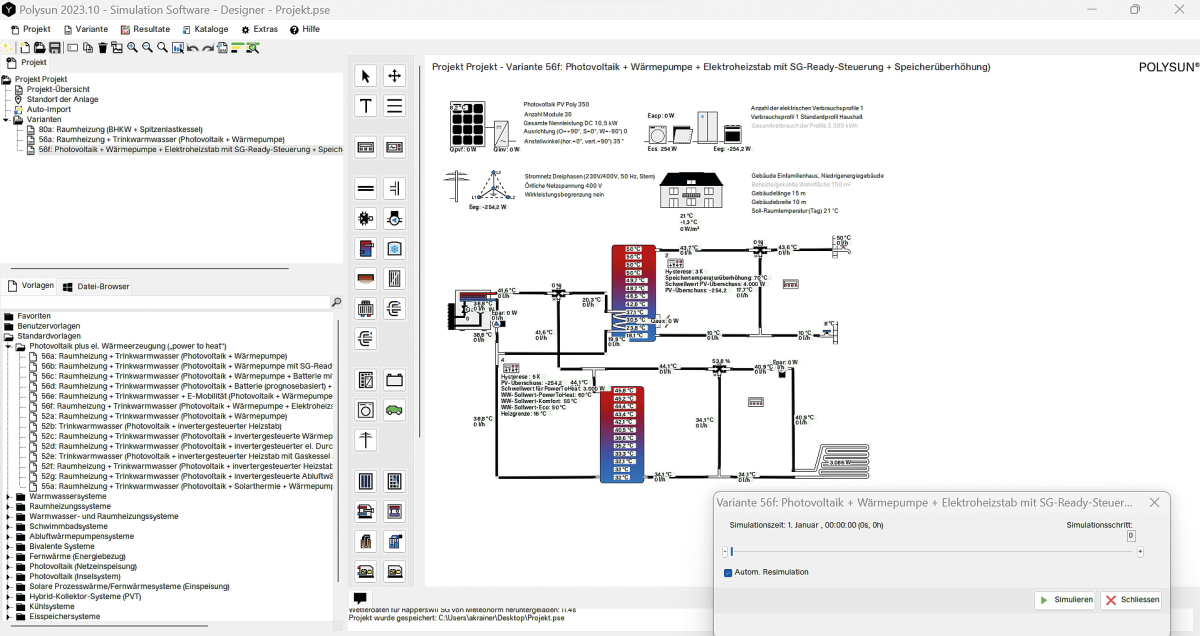Collapse the Varianten tree node

coord(6,119)
